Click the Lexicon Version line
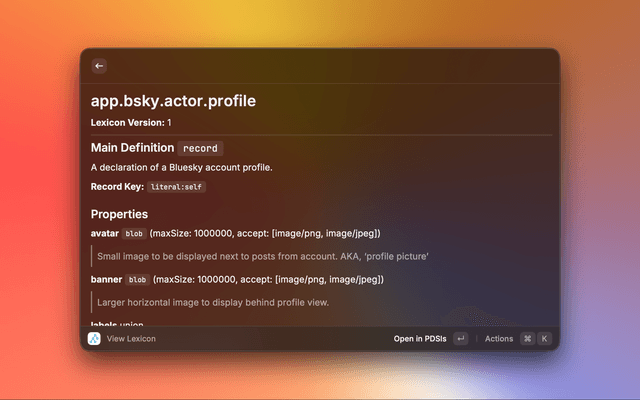Image resolution: width=640 pixels, height=400 pixels. coord(131,122)
